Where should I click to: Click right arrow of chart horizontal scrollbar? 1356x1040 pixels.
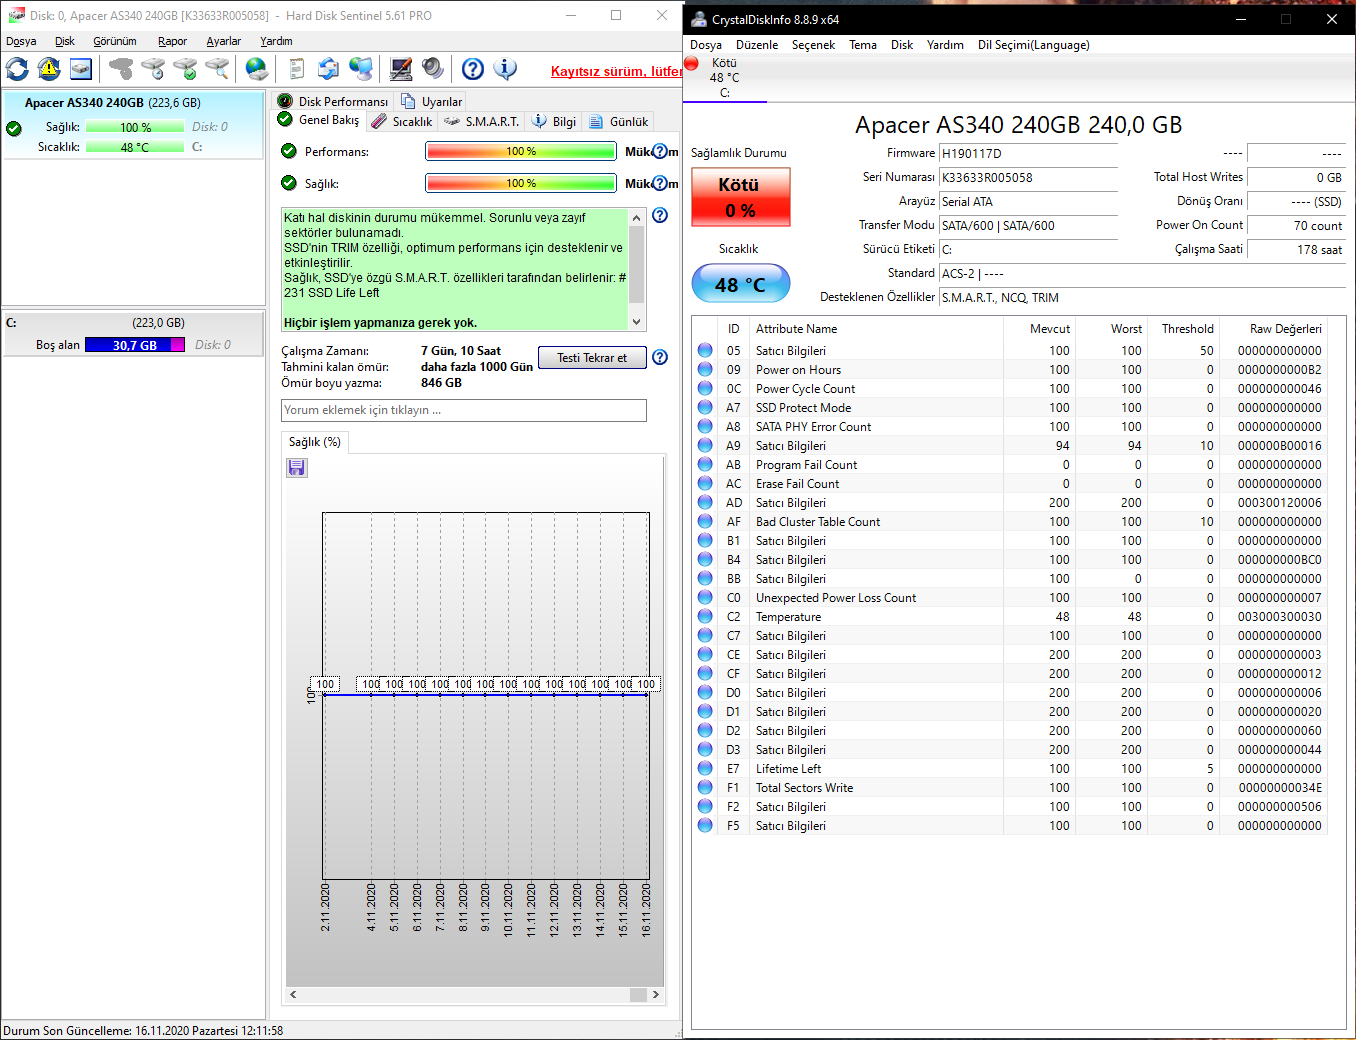(656, 995)
